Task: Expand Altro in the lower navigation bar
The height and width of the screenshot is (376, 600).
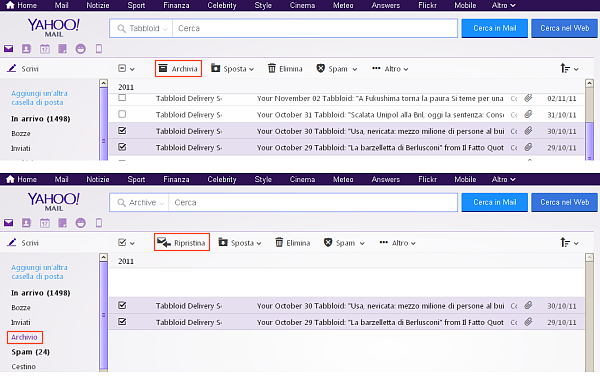Action: click(x=503, y=179)
